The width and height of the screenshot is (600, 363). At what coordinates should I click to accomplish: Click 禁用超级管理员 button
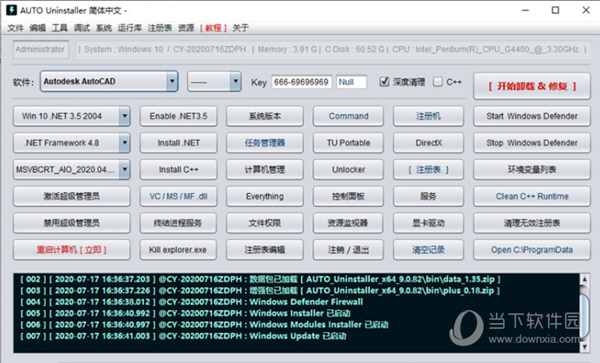pyautogui.click(x=72, y=223)
